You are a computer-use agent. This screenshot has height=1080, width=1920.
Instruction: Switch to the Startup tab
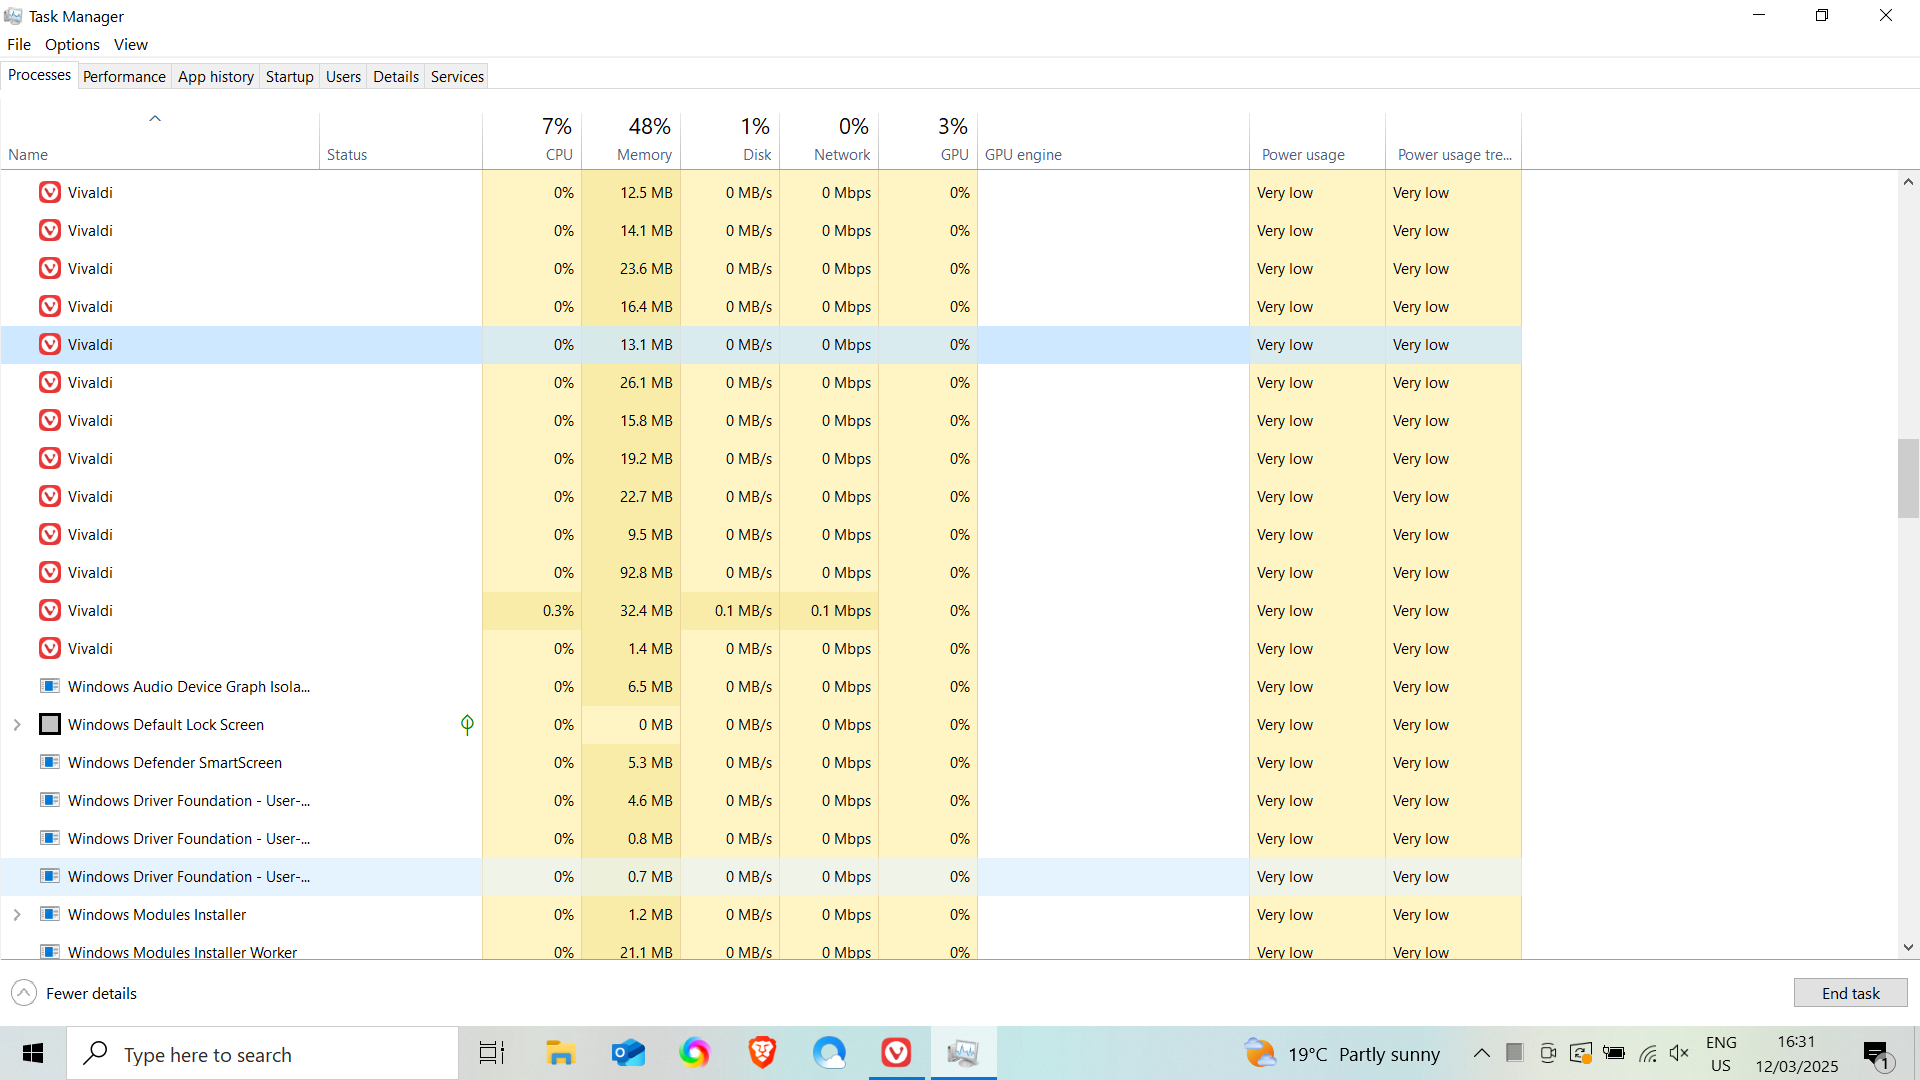[290, 76]
